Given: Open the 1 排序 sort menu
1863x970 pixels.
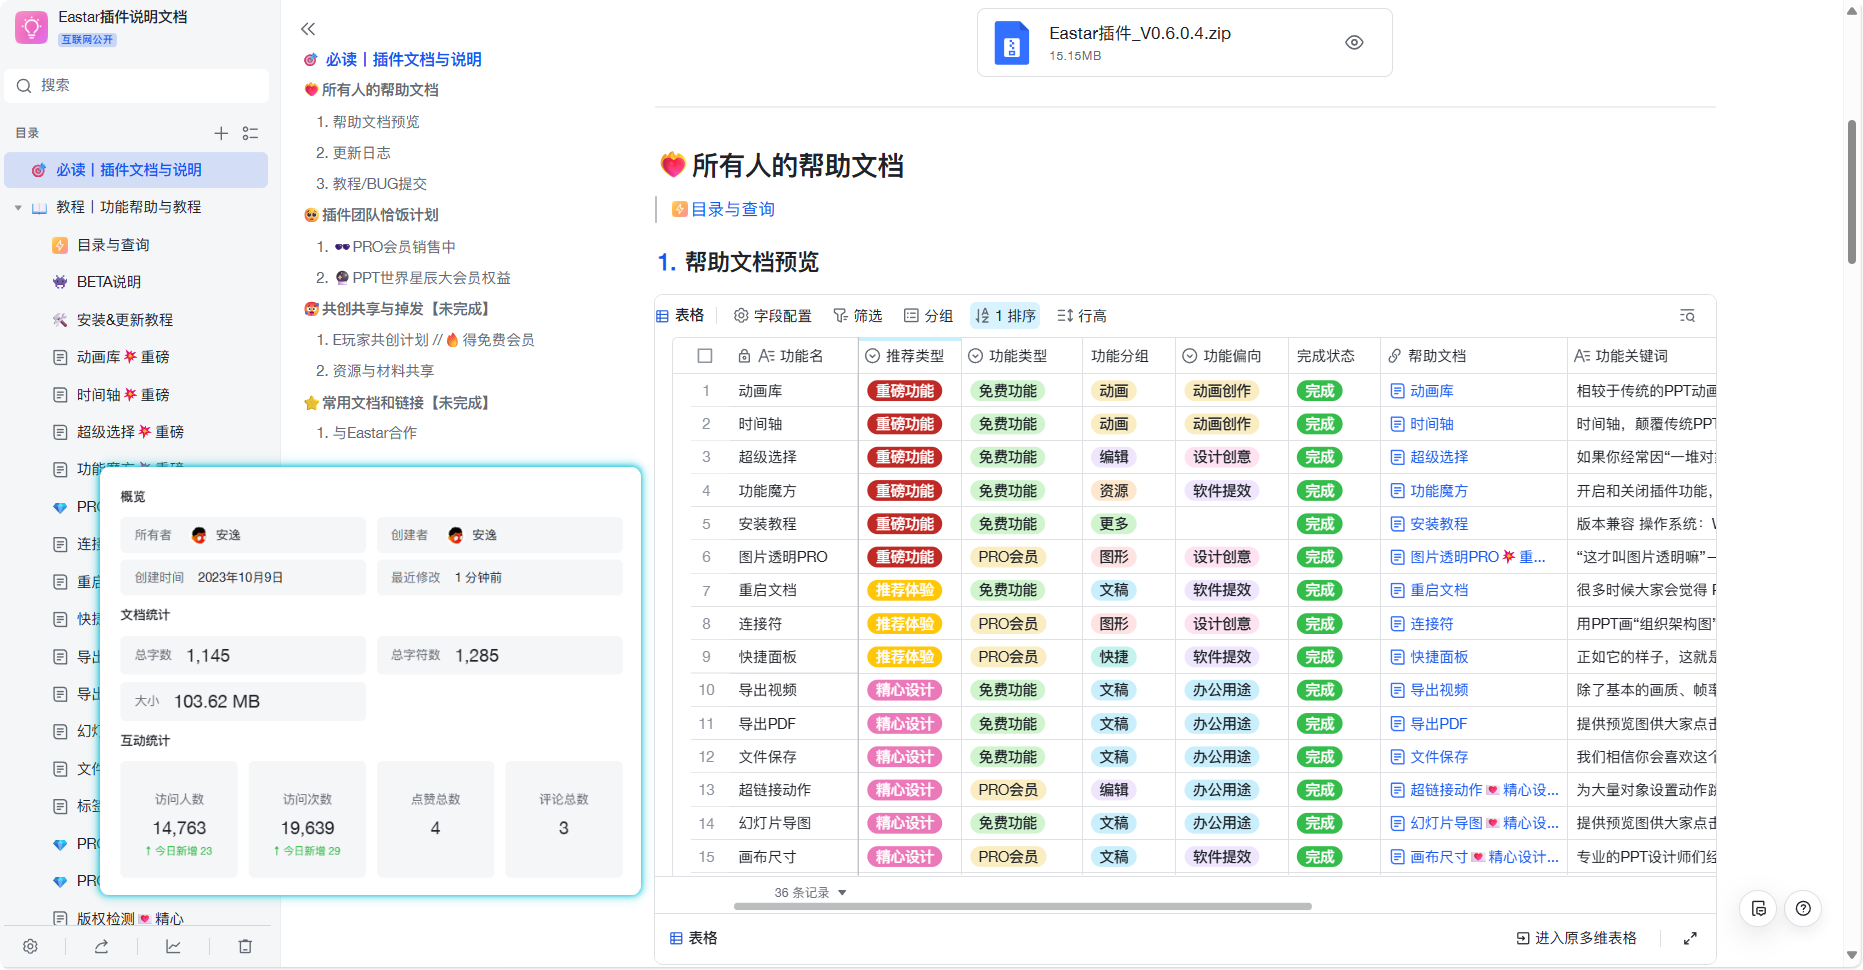Looking at the screenshot, I should (x=1006, y=316).
